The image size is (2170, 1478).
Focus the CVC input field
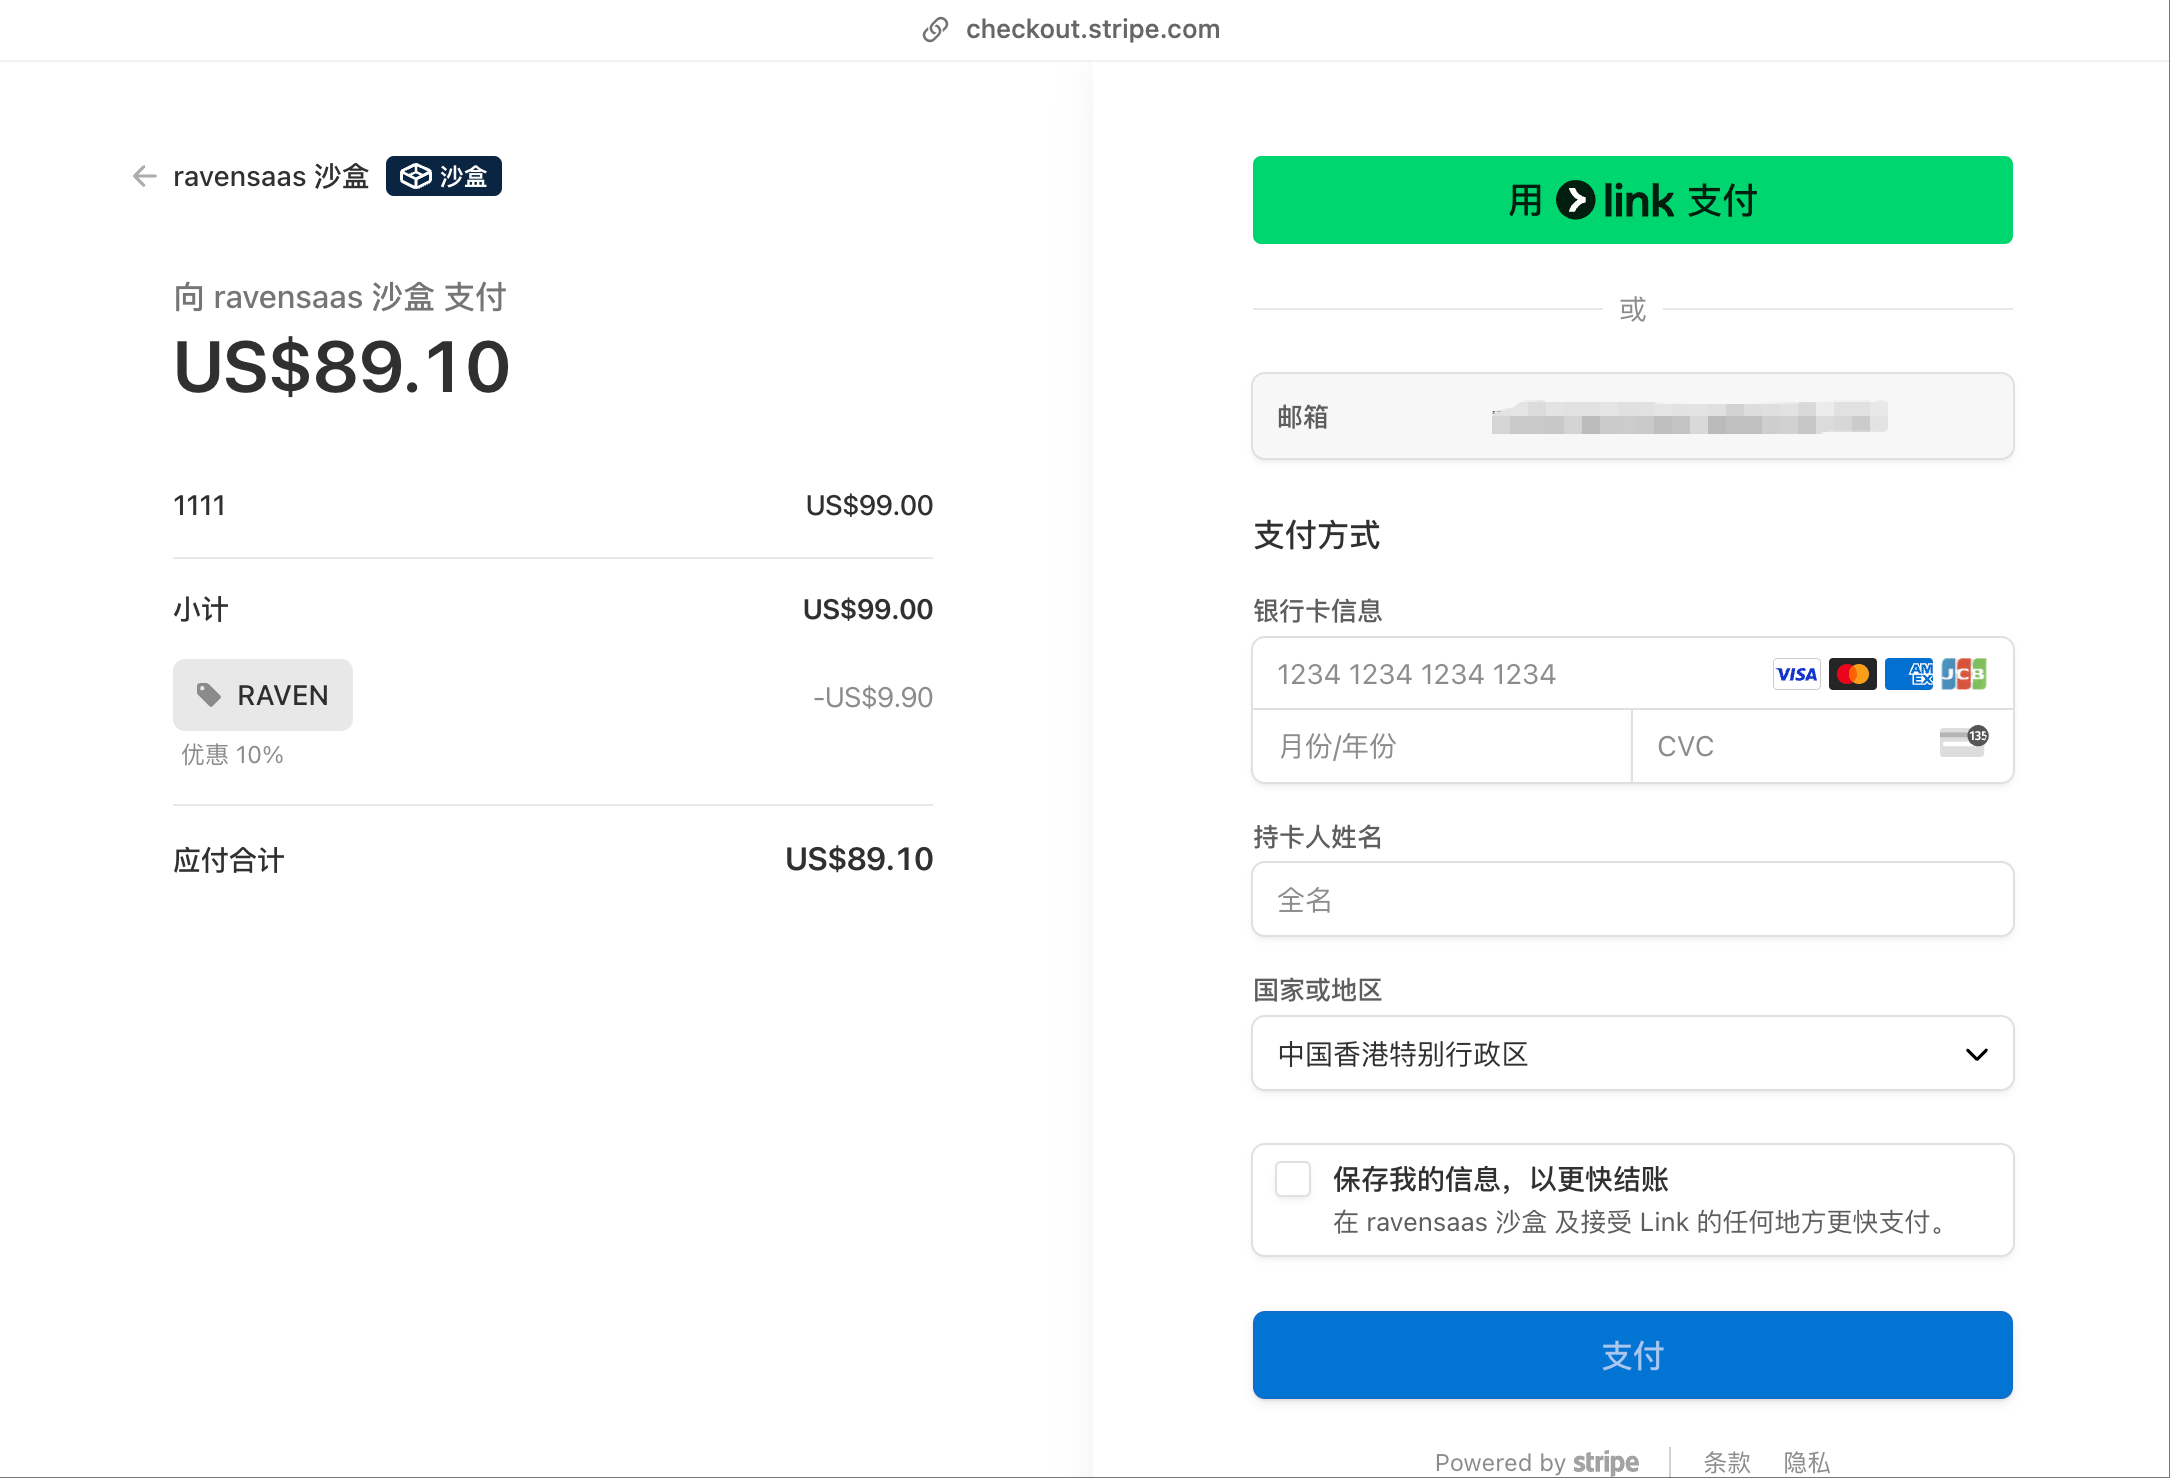coord(1822,746)
